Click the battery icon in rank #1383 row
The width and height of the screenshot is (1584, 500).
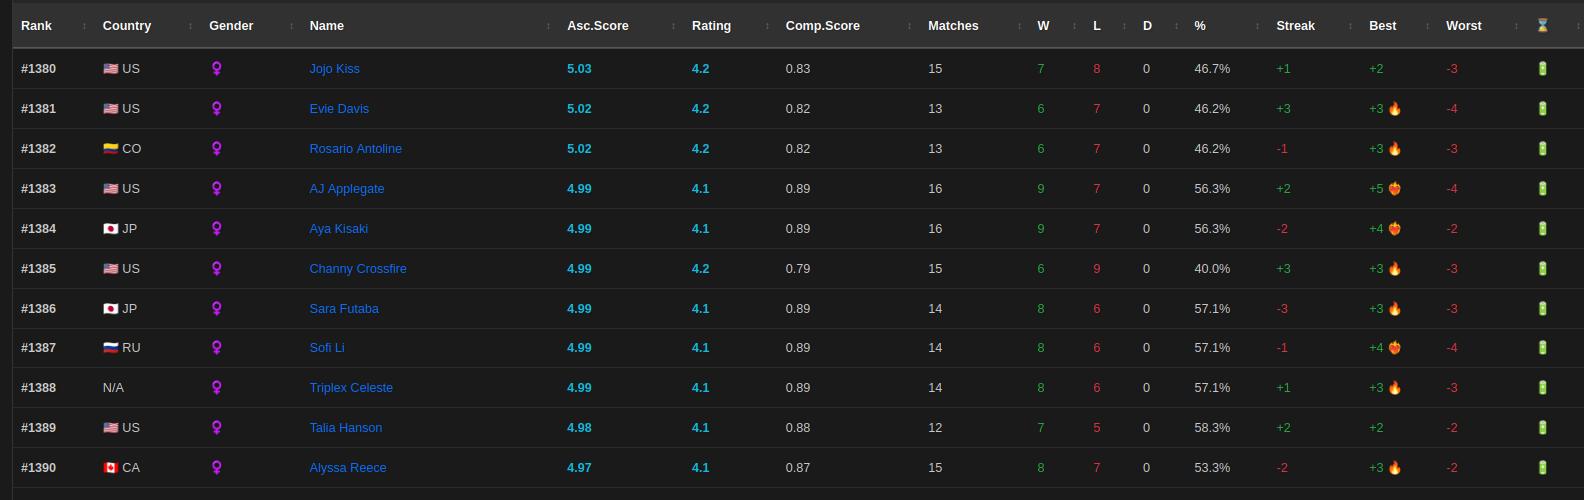tap(1542, 189)
